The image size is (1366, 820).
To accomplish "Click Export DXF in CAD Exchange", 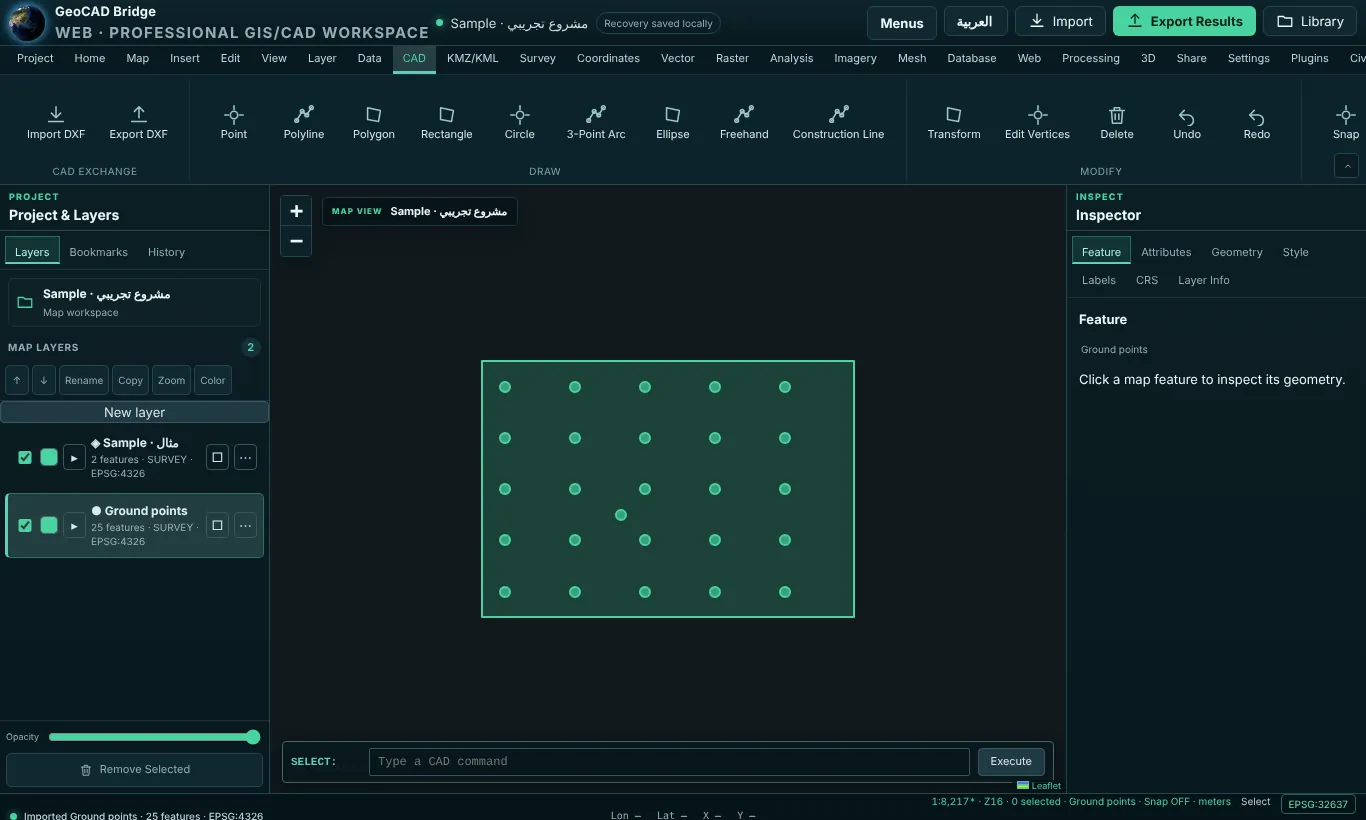I will pyautogui.click(x=139, y=123).
